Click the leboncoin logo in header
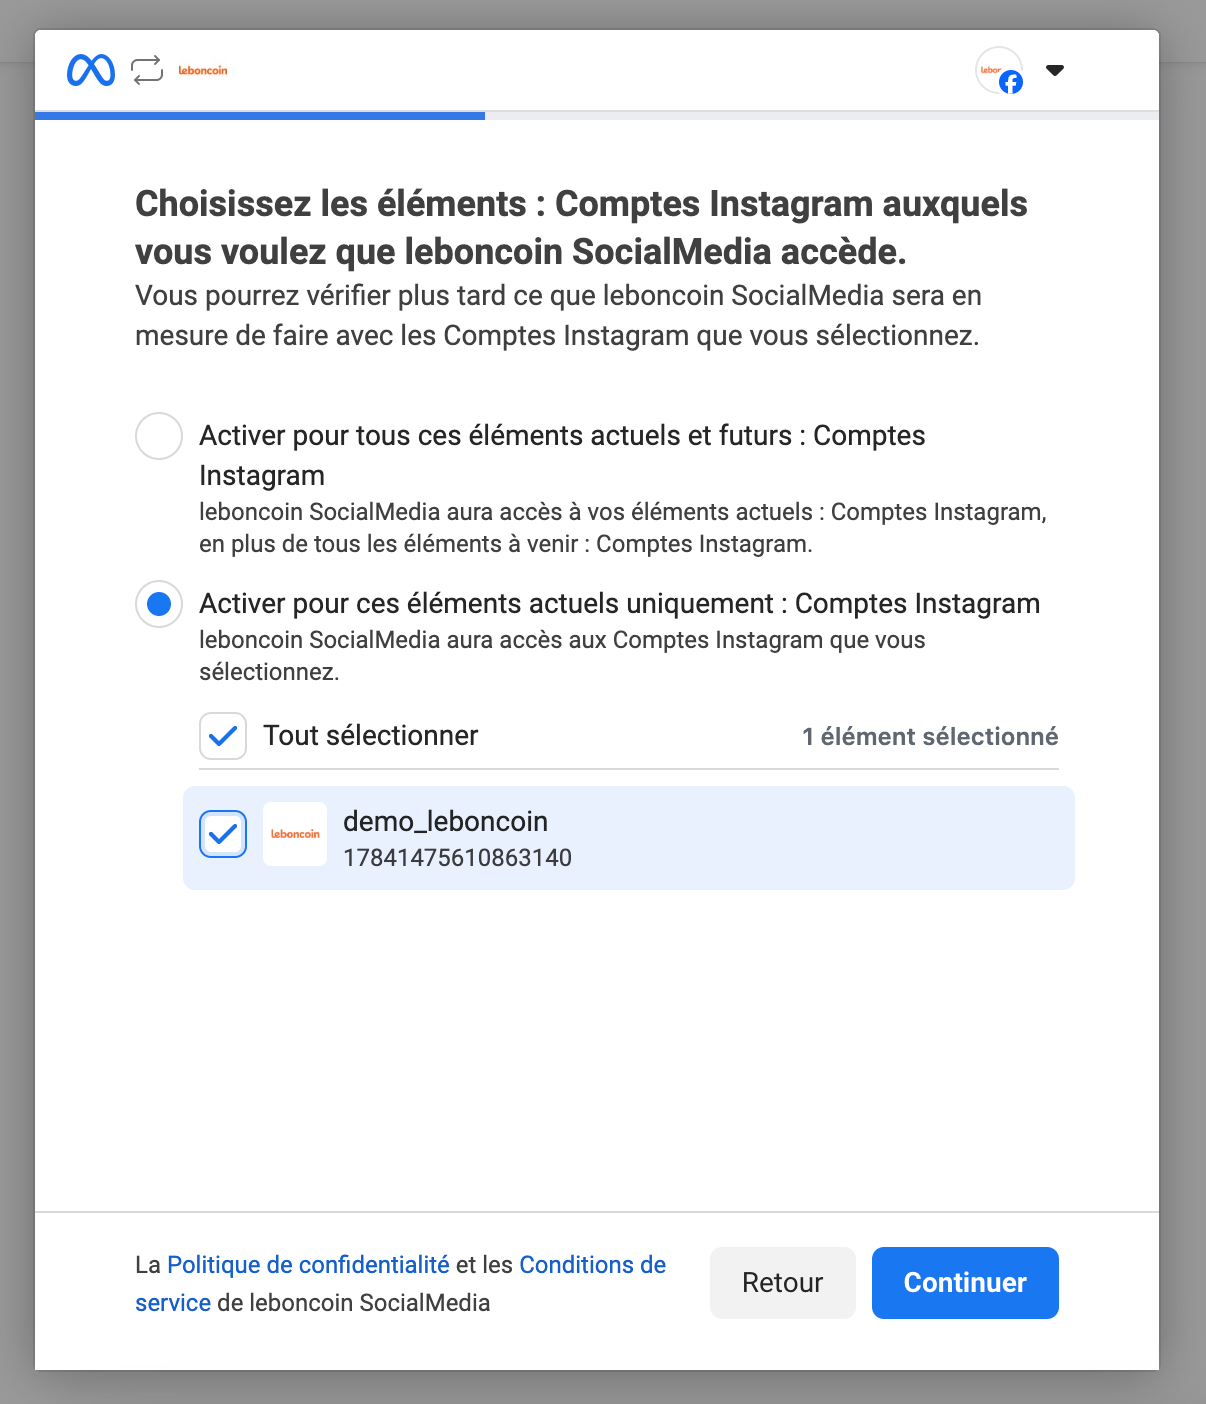The image size is (1206, 1404). (x=203, y=70)
